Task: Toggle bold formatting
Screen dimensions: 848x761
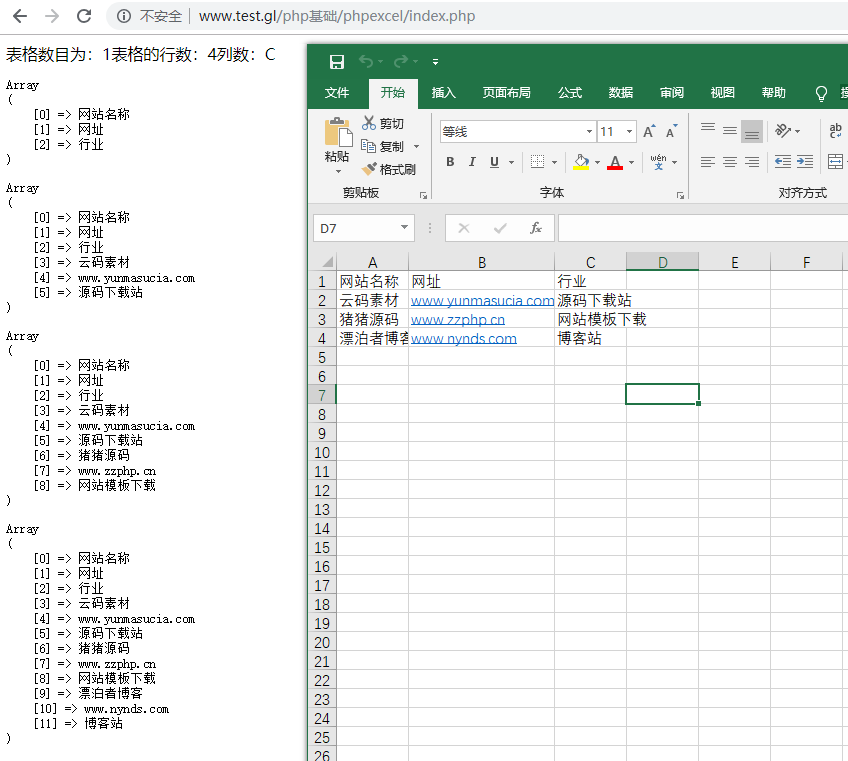Action: tap(450, 162)
